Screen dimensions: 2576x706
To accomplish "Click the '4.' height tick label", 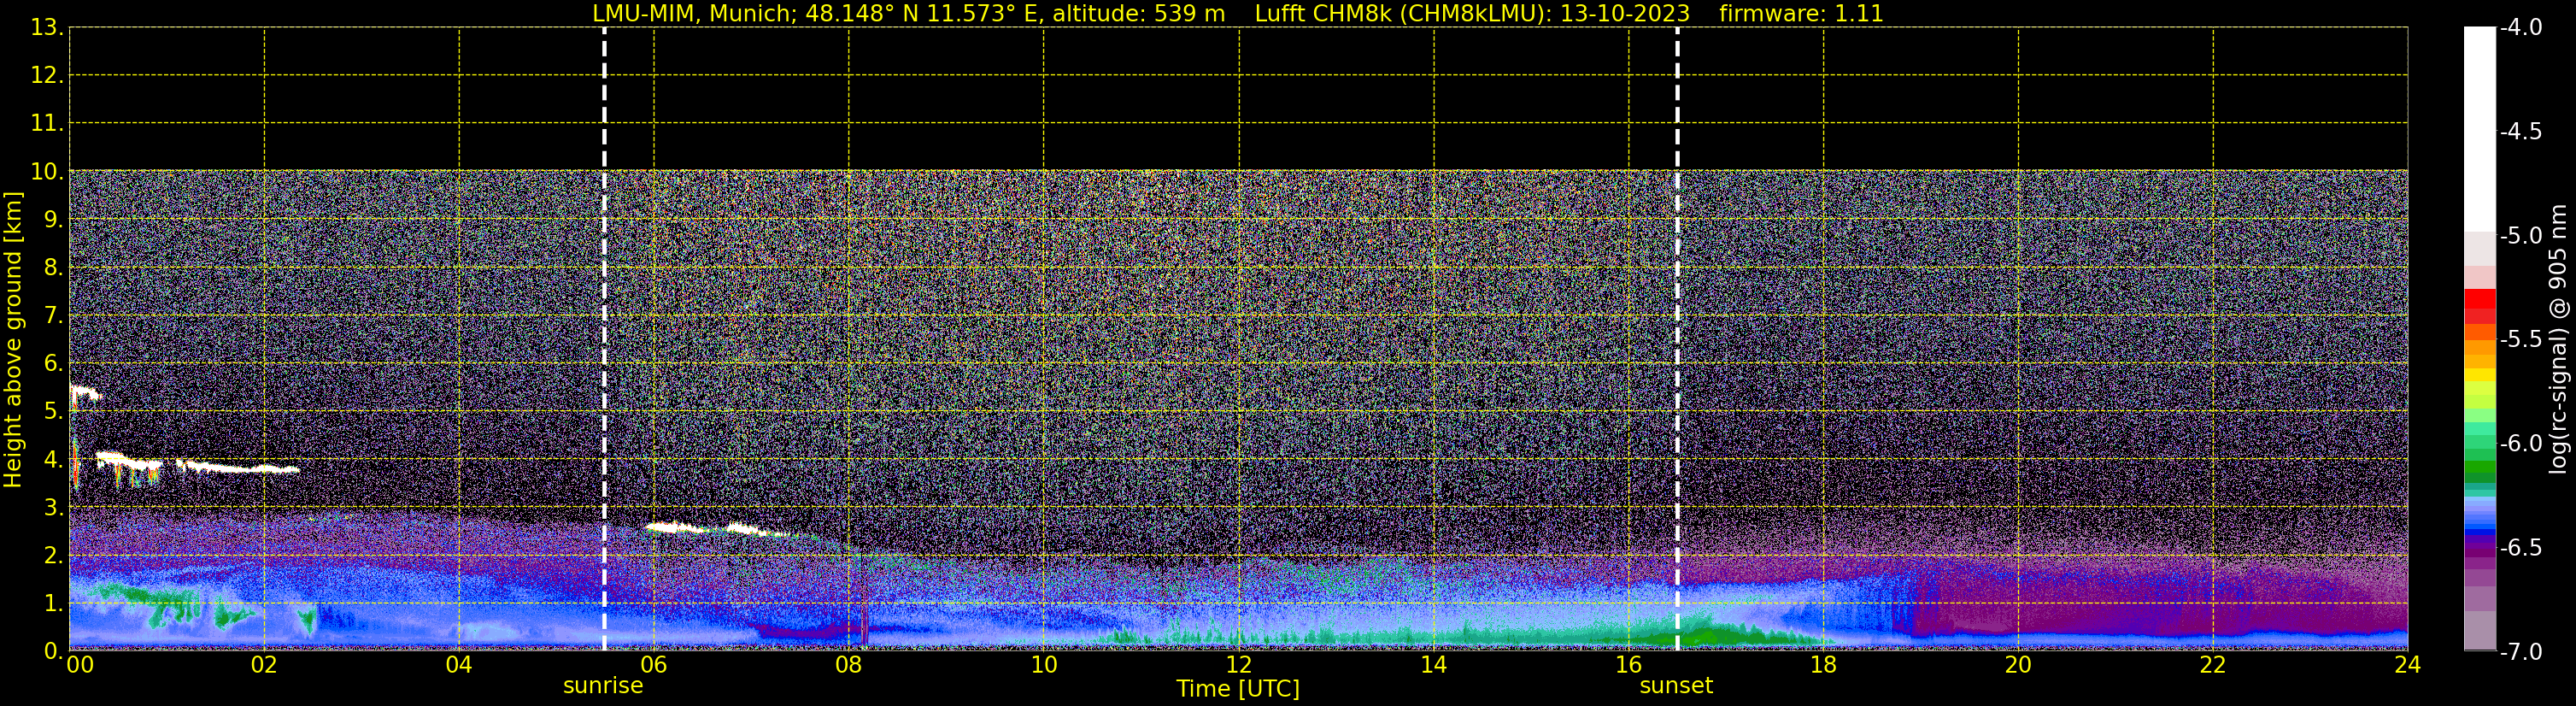I will point(53,459).
